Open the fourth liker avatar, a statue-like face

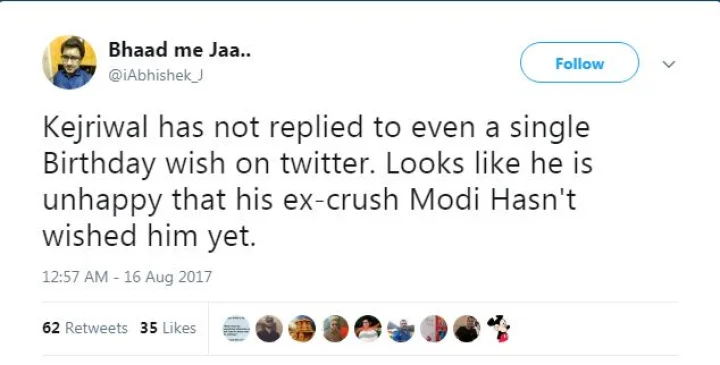point(335,328)
